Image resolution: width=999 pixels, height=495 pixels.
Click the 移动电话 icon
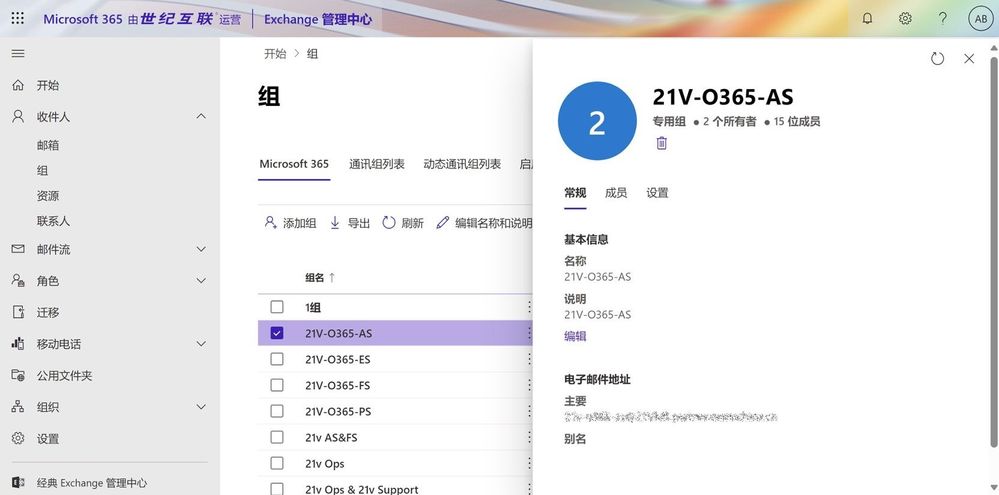18,343
